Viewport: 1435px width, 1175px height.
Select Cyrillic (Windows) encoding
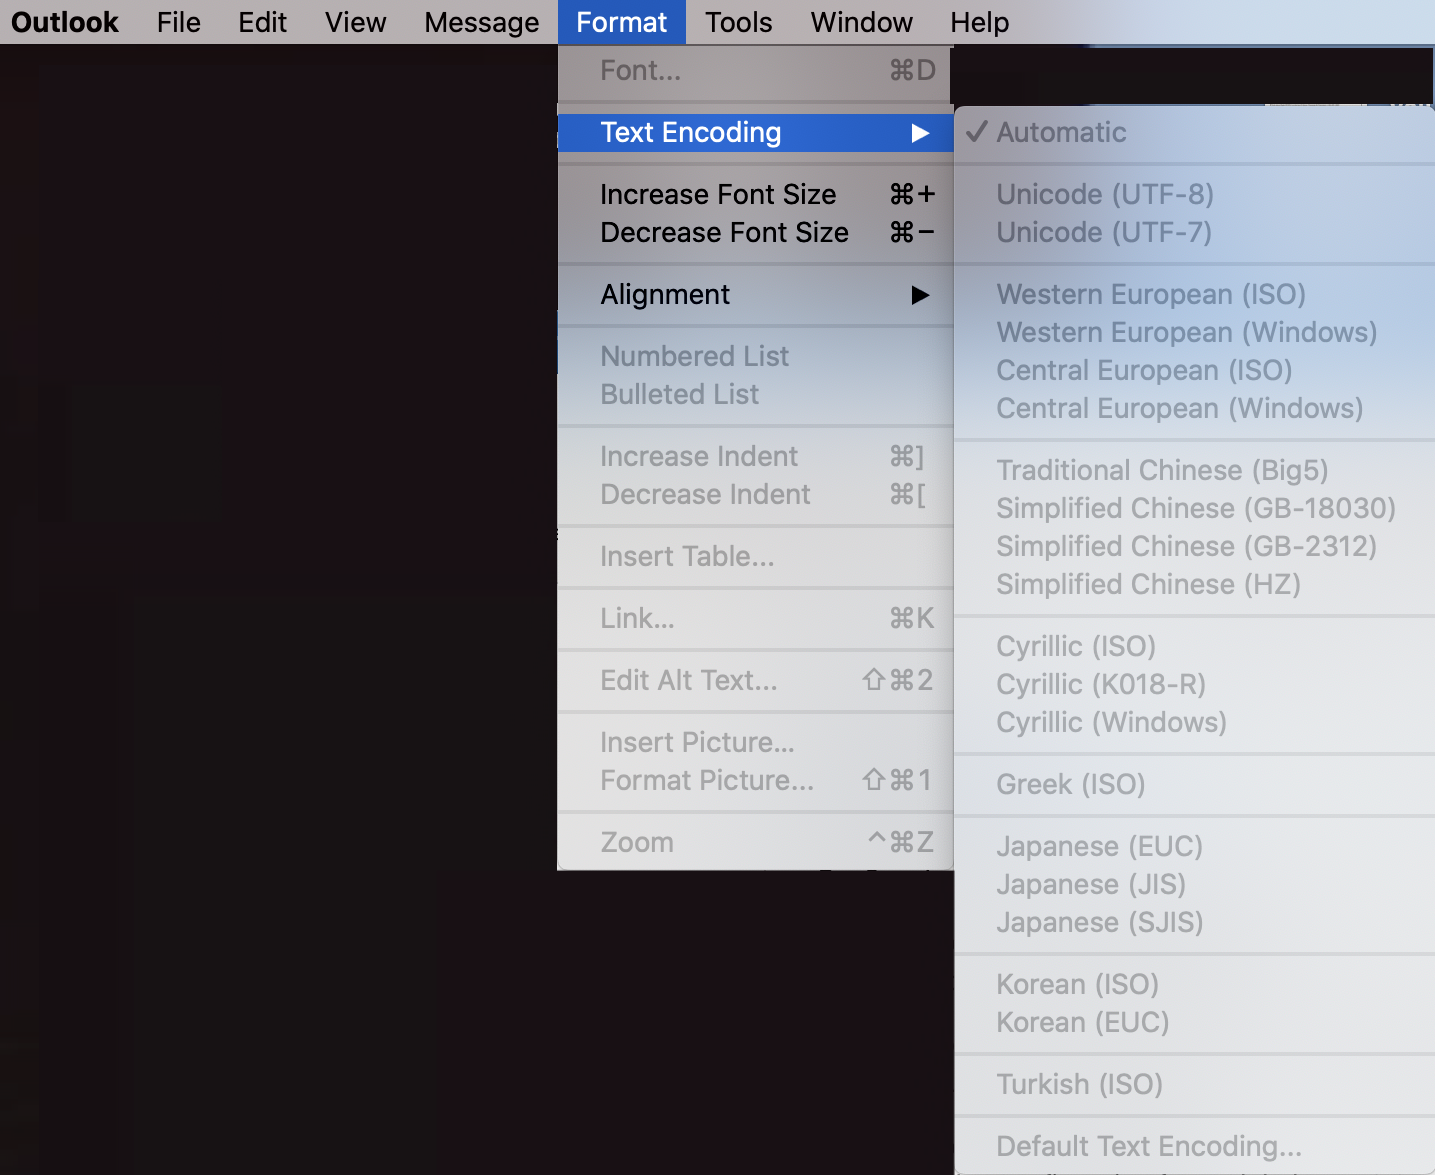[1111, 722]
